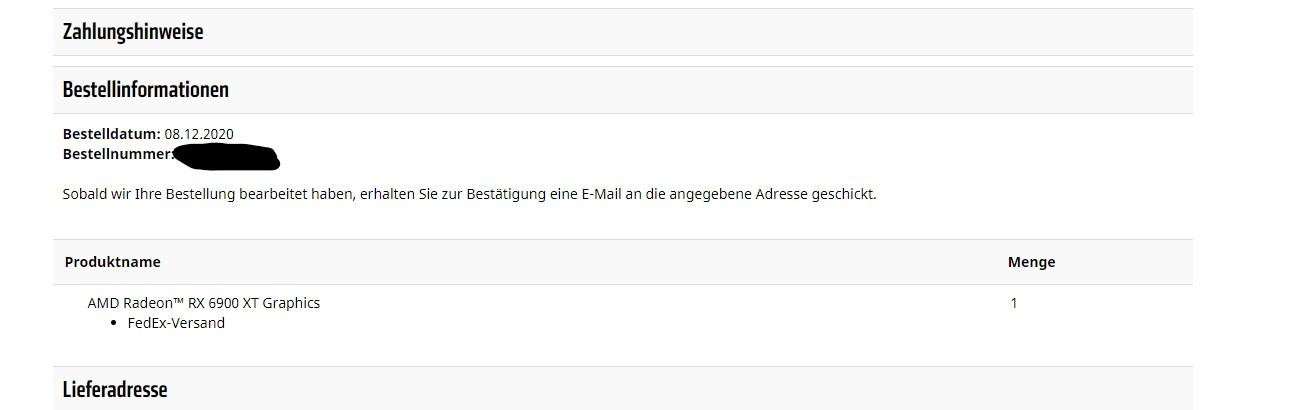Click the Zahlungshinweise section heading
Screen dimensions: 1293x410
(x=133, y=32)
